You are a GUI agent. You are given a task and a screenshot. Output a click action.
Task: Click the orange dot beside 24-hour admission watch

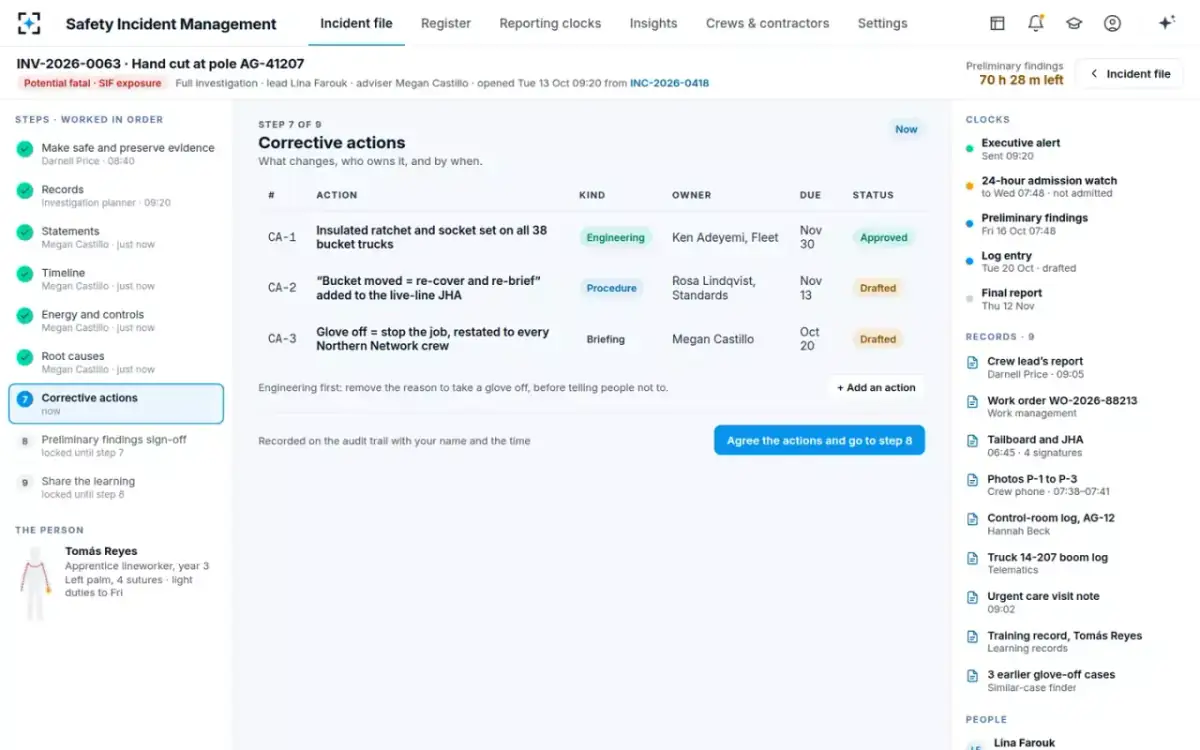coord(970,186)
